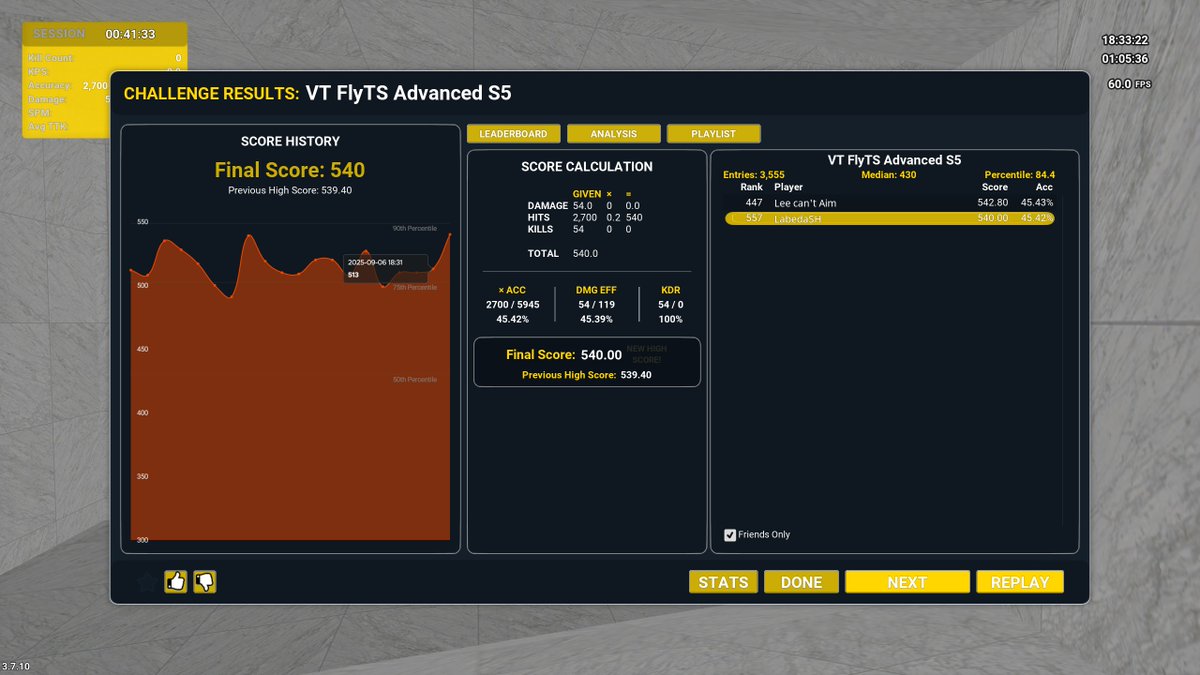Click the star icon beside the rating thumbs
This screenshot has width=1200, height=675.
(146, 580)
